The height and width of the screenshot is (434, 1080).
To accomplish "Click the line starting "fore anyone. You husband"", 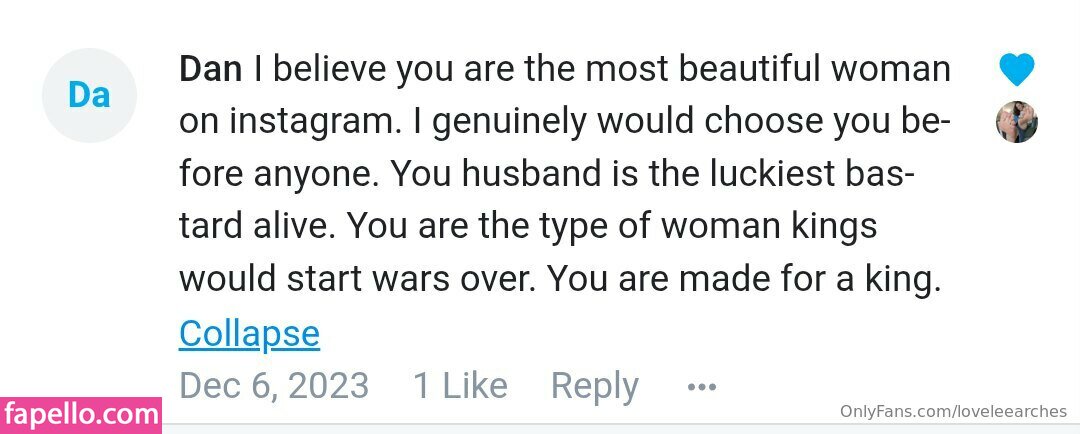I will pos(545,175).
